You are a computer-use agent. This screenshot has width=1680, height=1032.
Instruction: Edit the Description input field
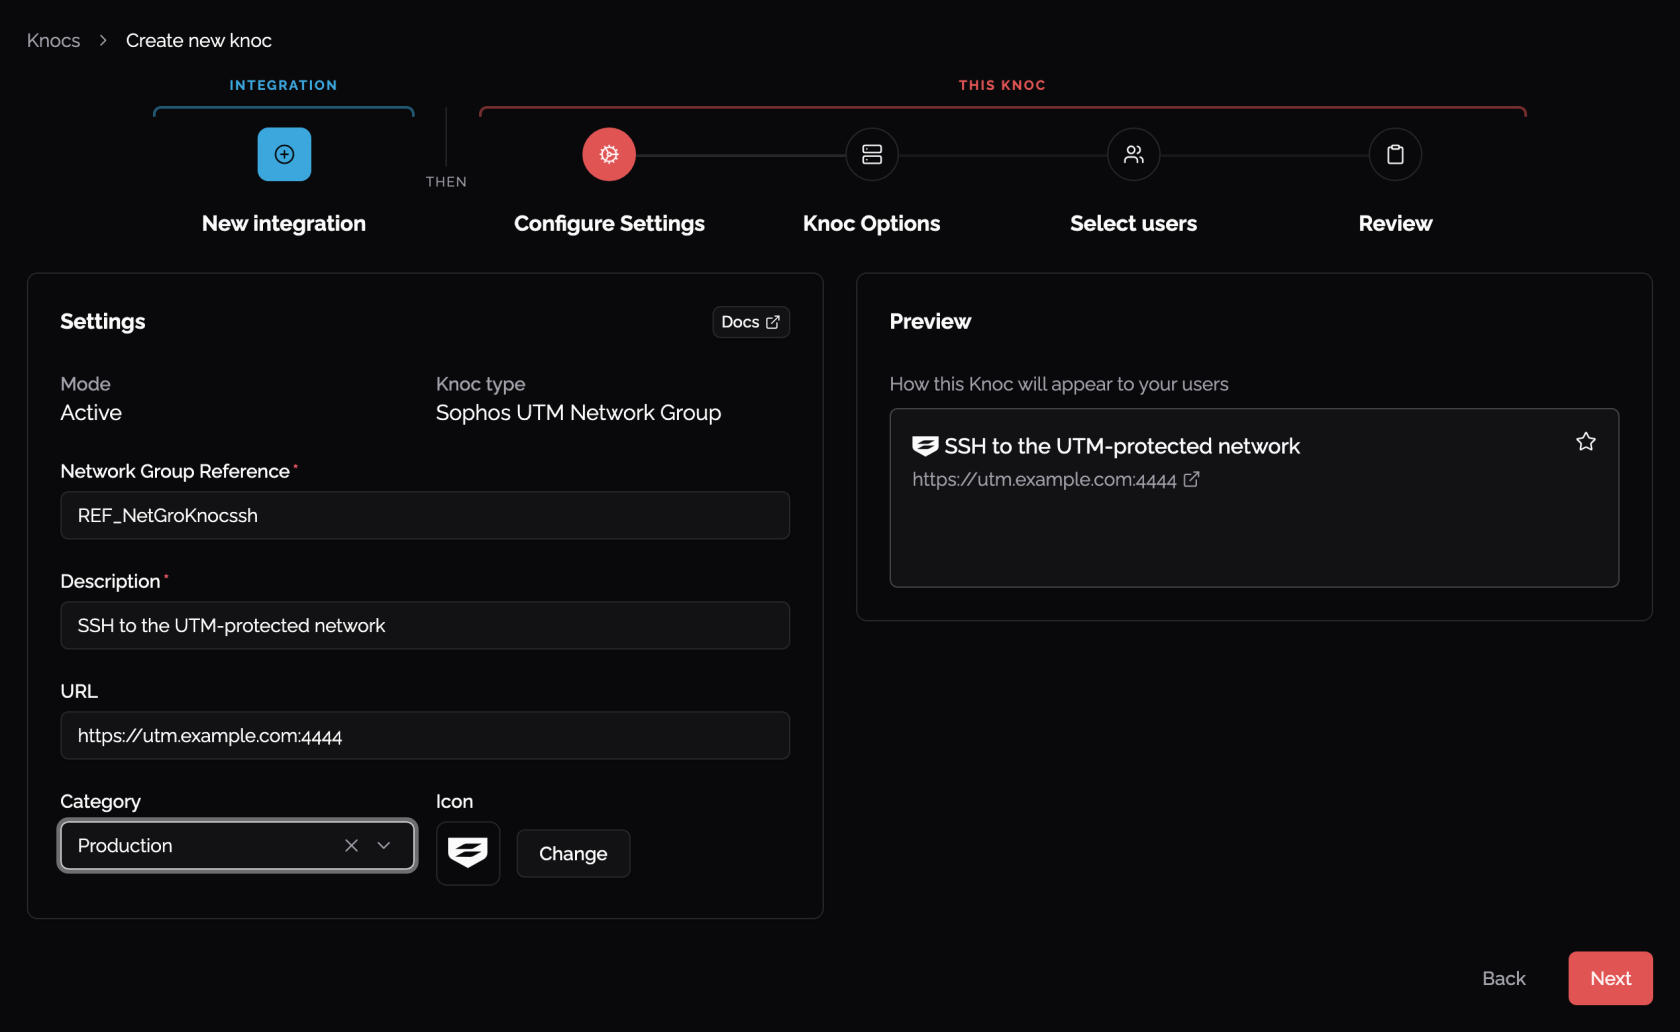point(425,625)
